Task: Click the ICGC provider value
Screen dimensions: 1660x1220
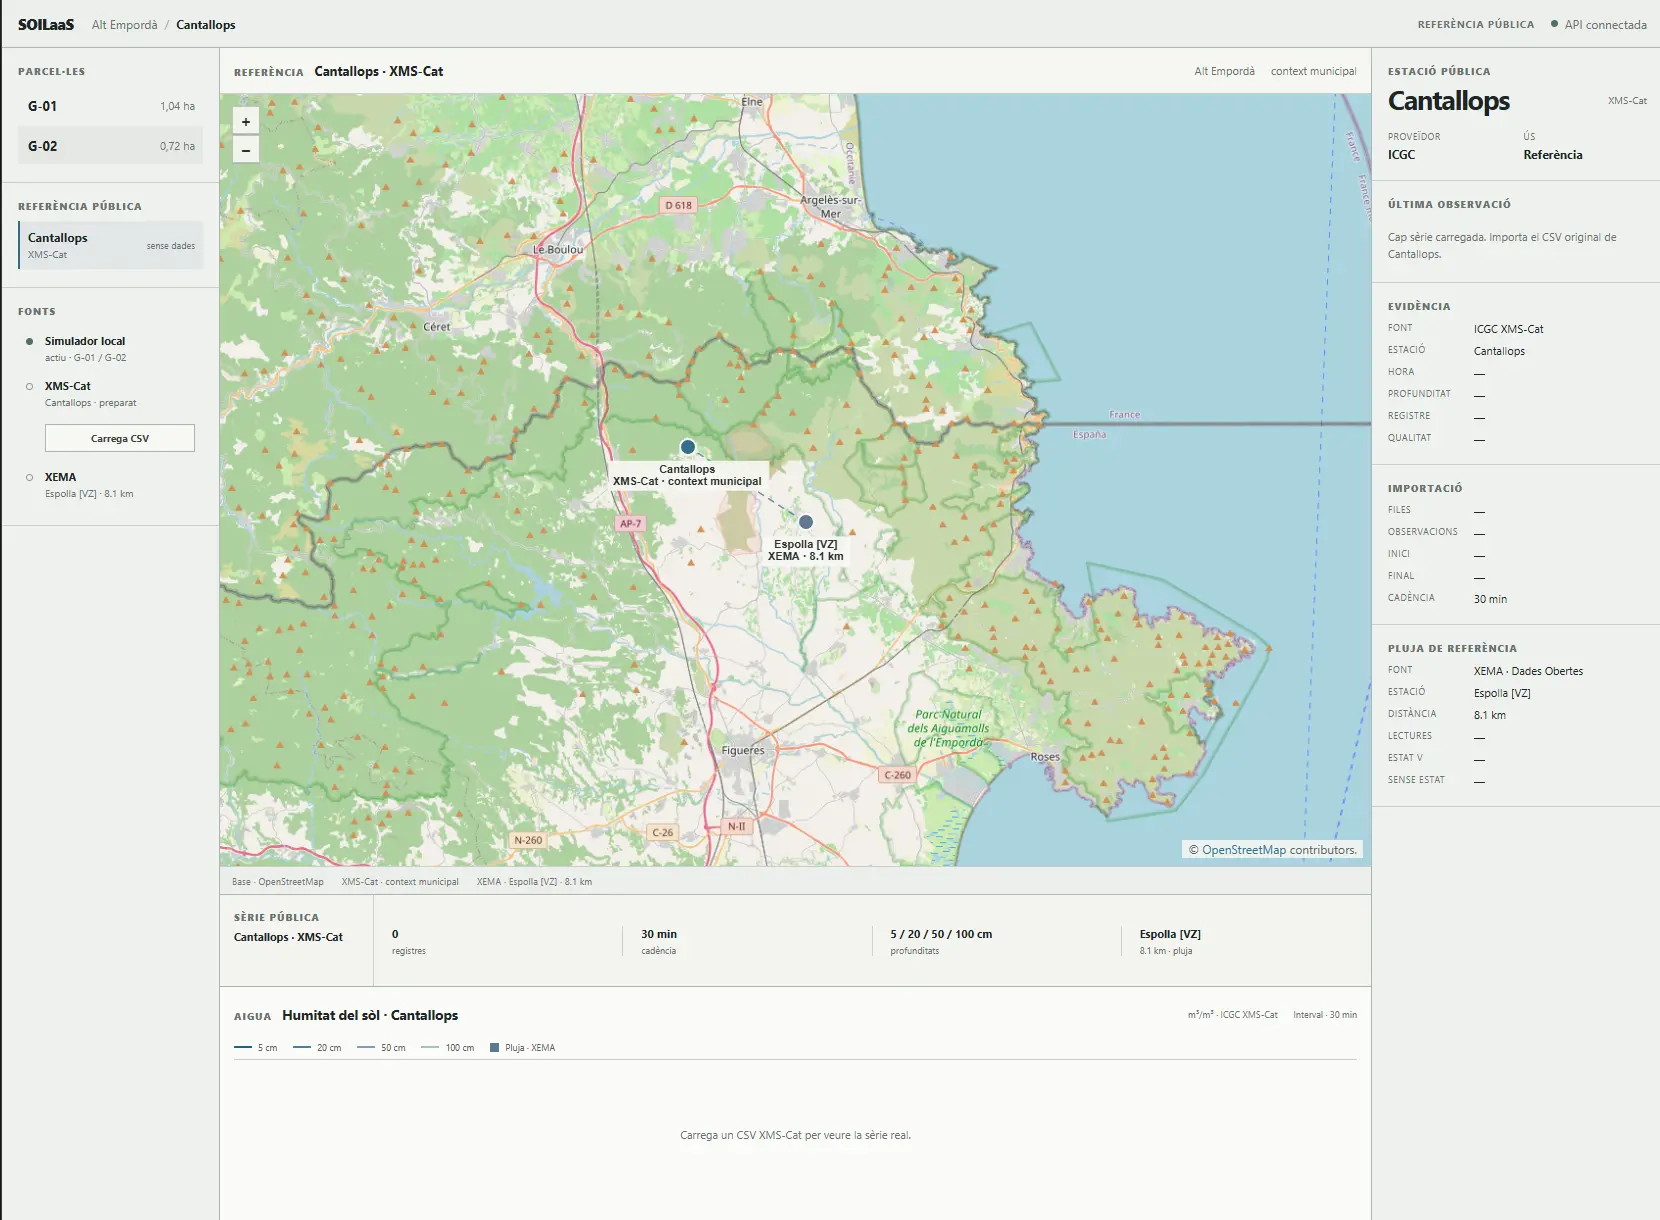Action: pyautogui.click(x=1402, y=155)
